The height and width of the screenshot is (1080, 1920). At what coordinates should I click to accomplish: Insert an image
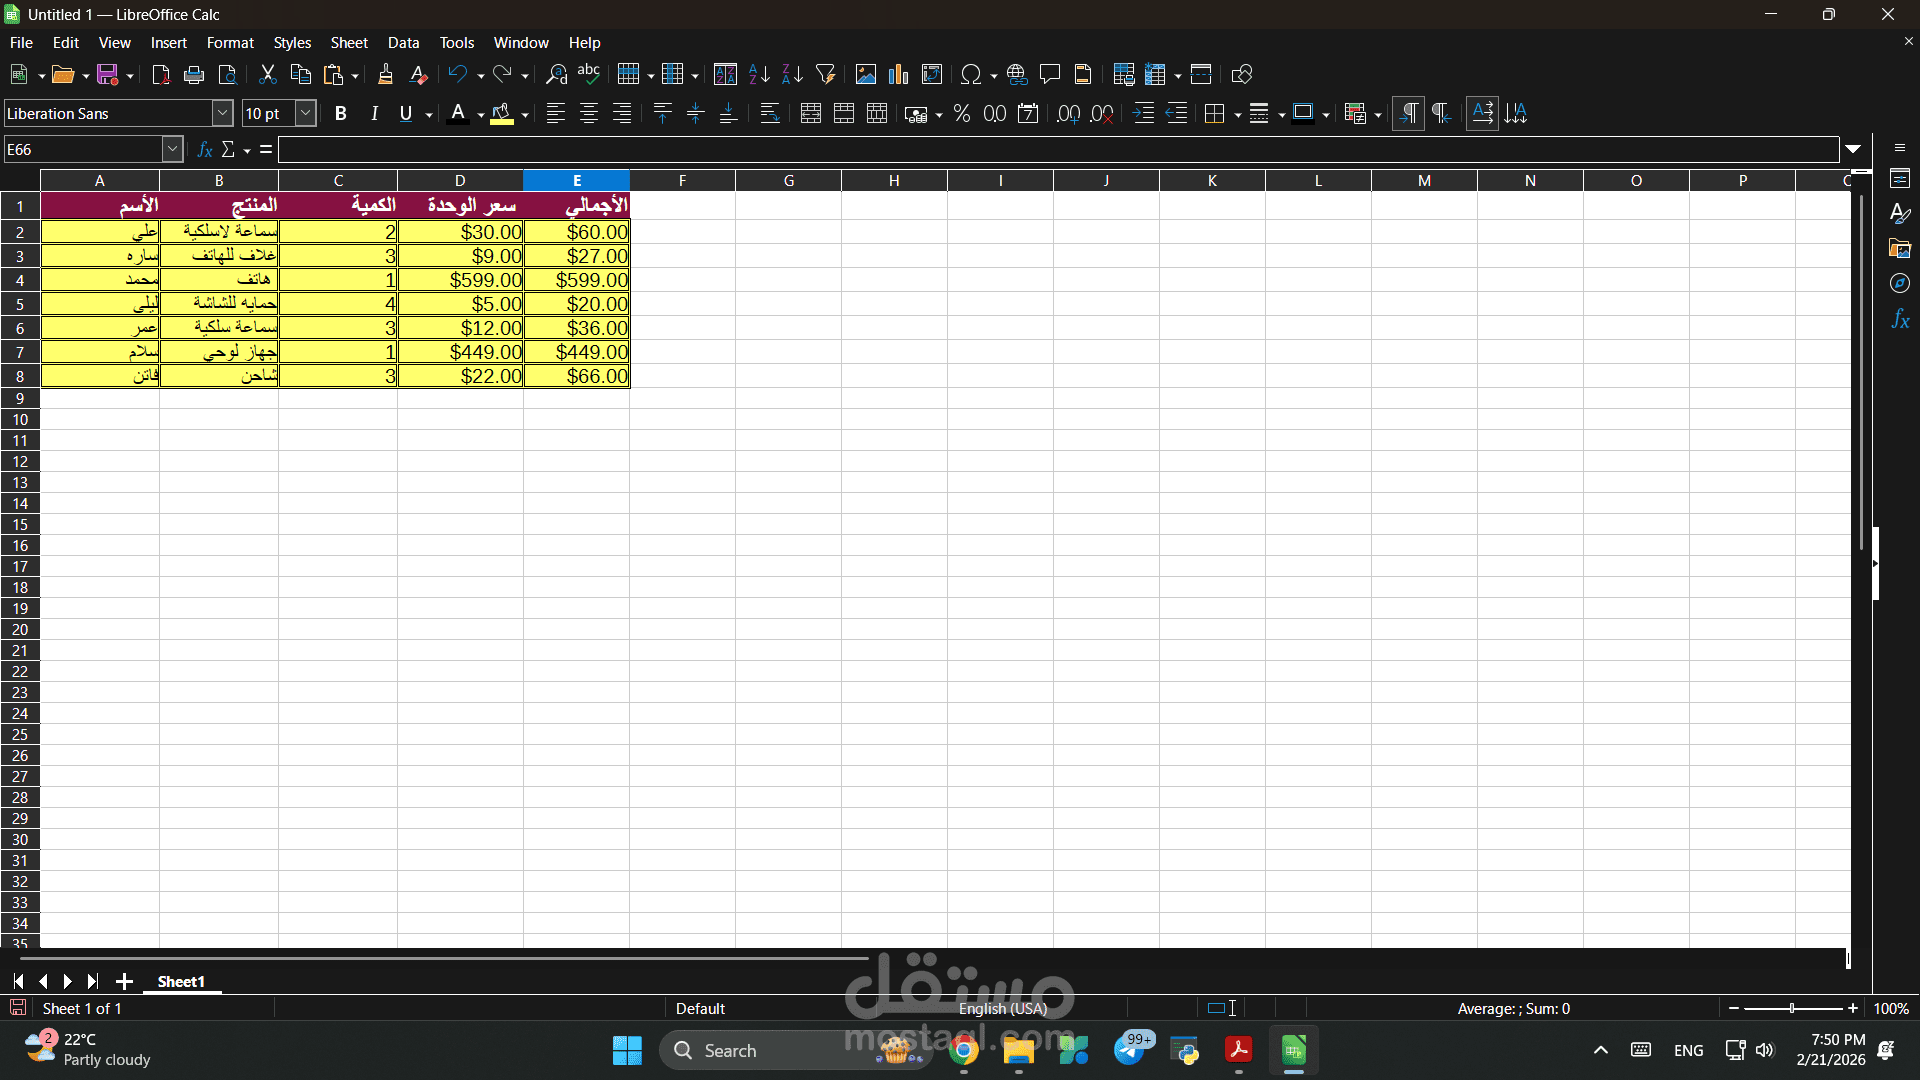(x=866, y=74)
